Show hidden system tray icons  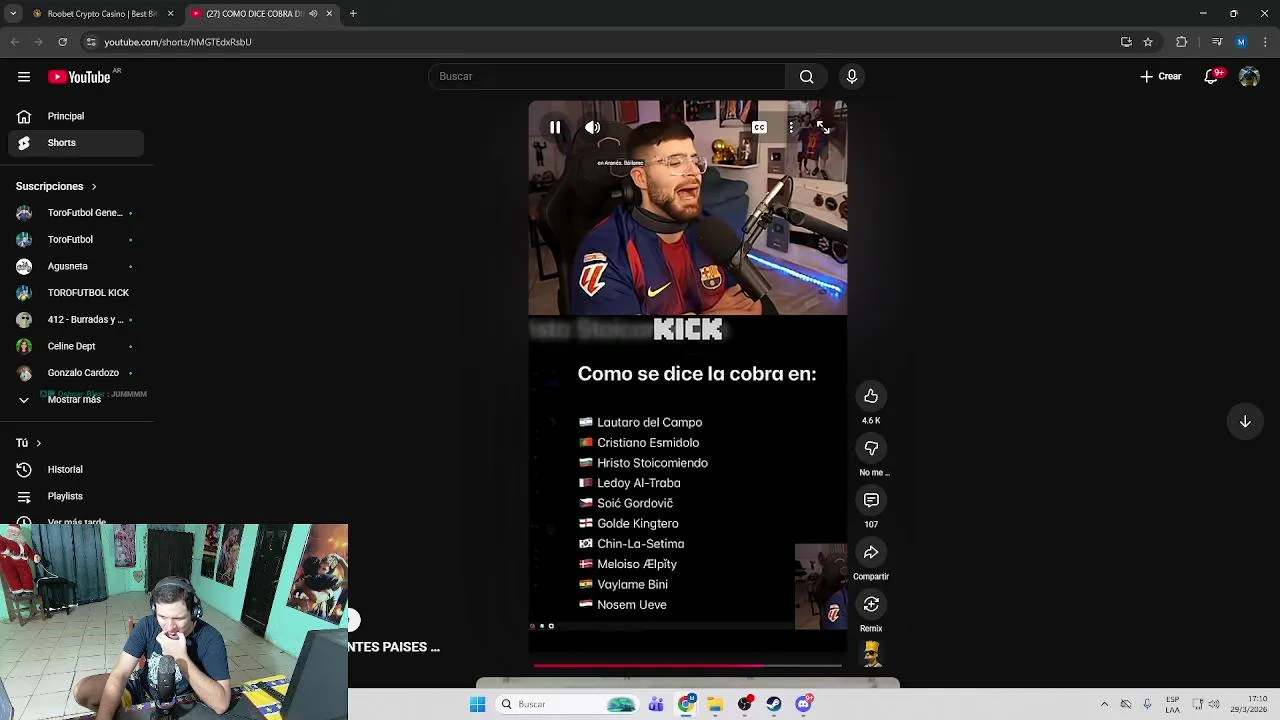[x=1104, y=704]
